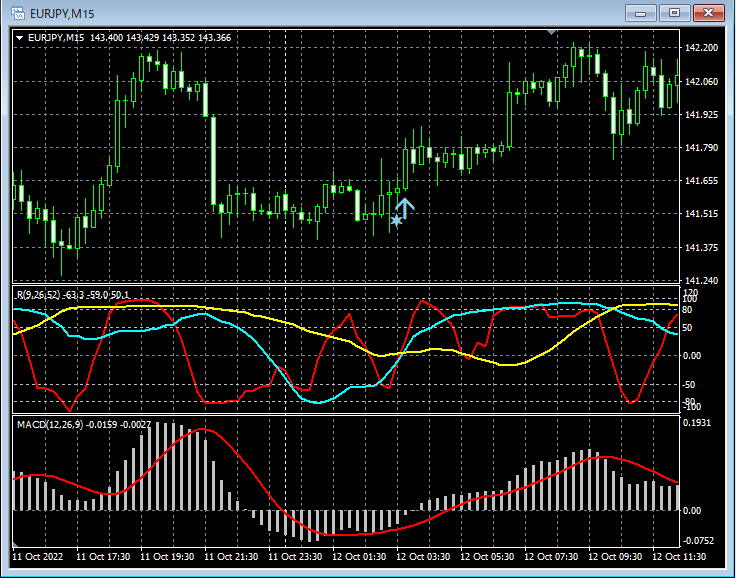Maximize the EURJPY,M15 chart window
The width and height of the screenshot is (737, 578).
[x=674, y=12]
